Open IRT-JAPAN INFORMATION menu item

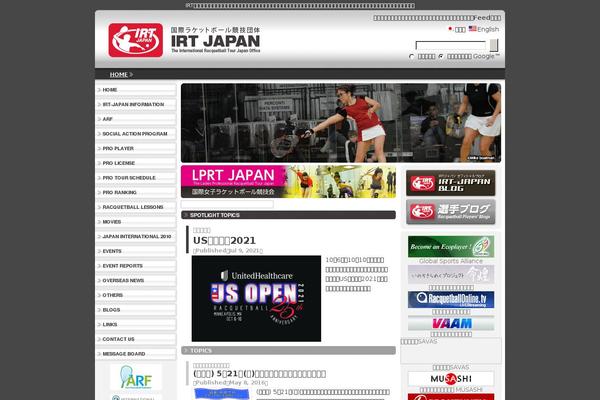pos(136,104)
